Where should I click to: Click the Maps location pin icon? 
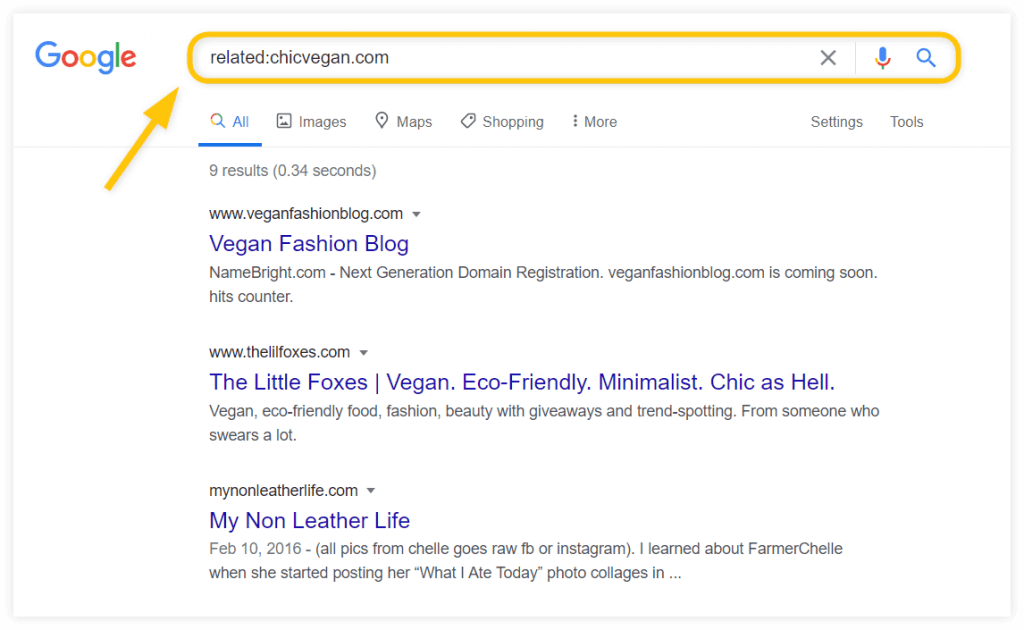pos(381,121)
